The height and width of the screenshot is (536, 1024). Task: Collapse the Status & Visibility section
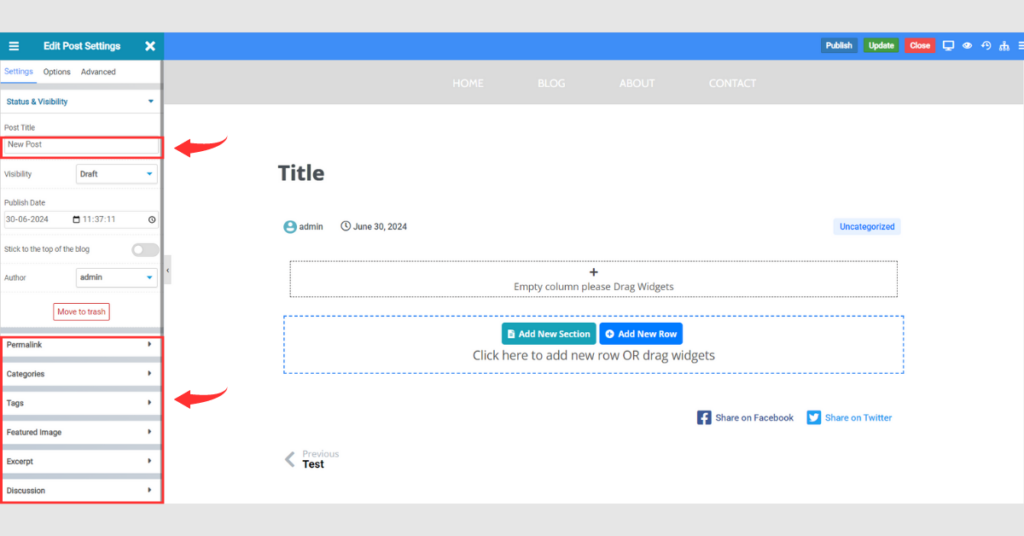pyautogui.click(x=81, y=102)
